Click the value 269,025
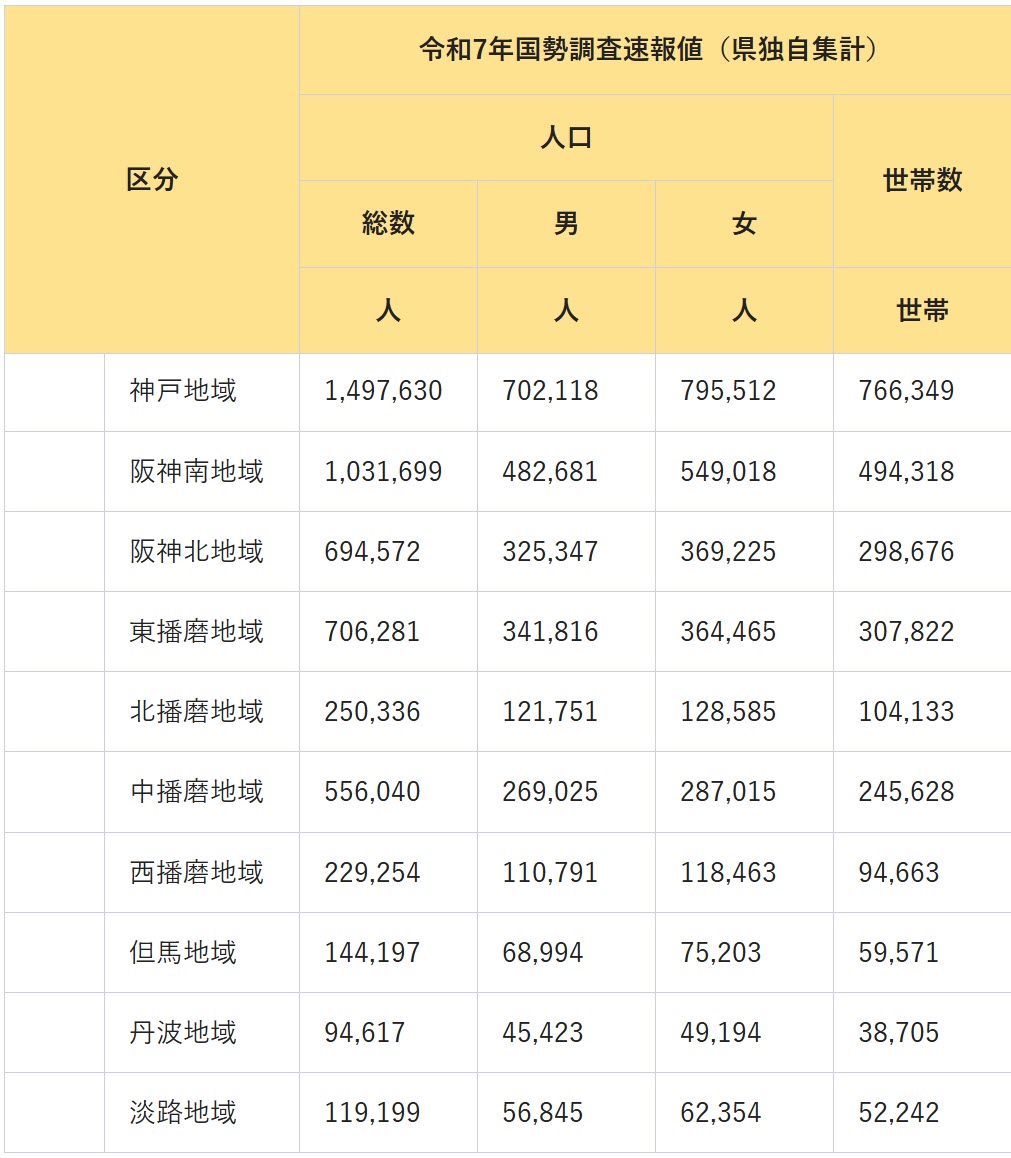 [x=550, y=792]
